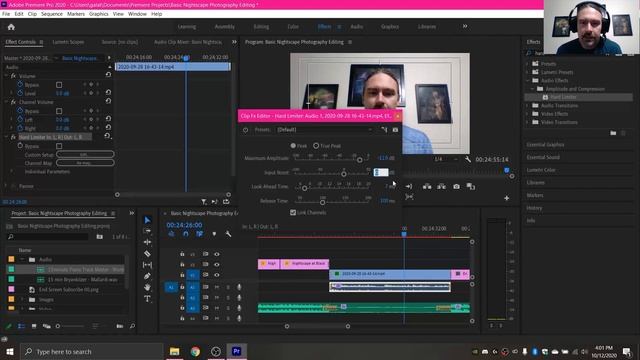Image resolution: width=640 pixels, height=360 pixels.
Task: Click the Lift button in Program monitor
Action: click(427, 187)
